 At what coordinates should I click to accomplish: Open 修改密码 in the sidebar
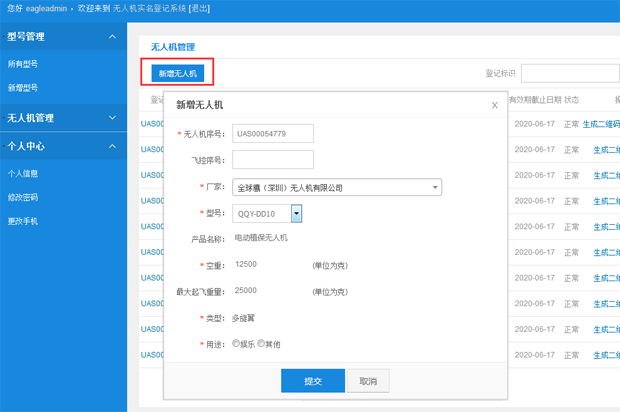coord(23,197)
